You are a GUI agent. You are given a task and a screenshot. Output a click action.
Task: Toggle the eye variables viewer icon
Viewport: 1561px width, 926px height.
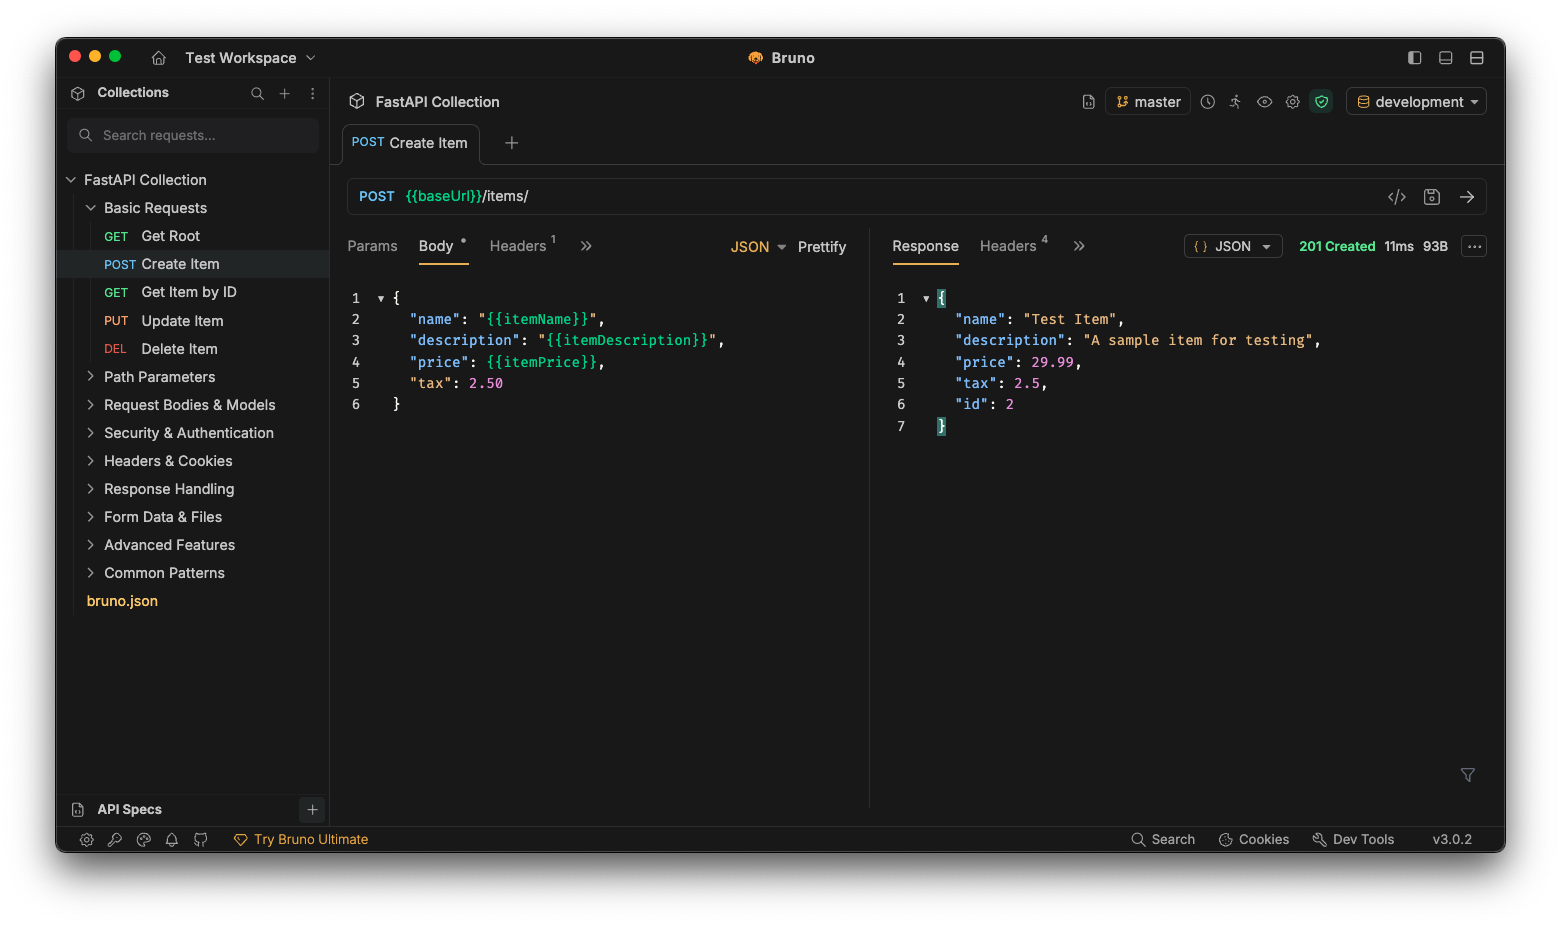pos(1264,102)
